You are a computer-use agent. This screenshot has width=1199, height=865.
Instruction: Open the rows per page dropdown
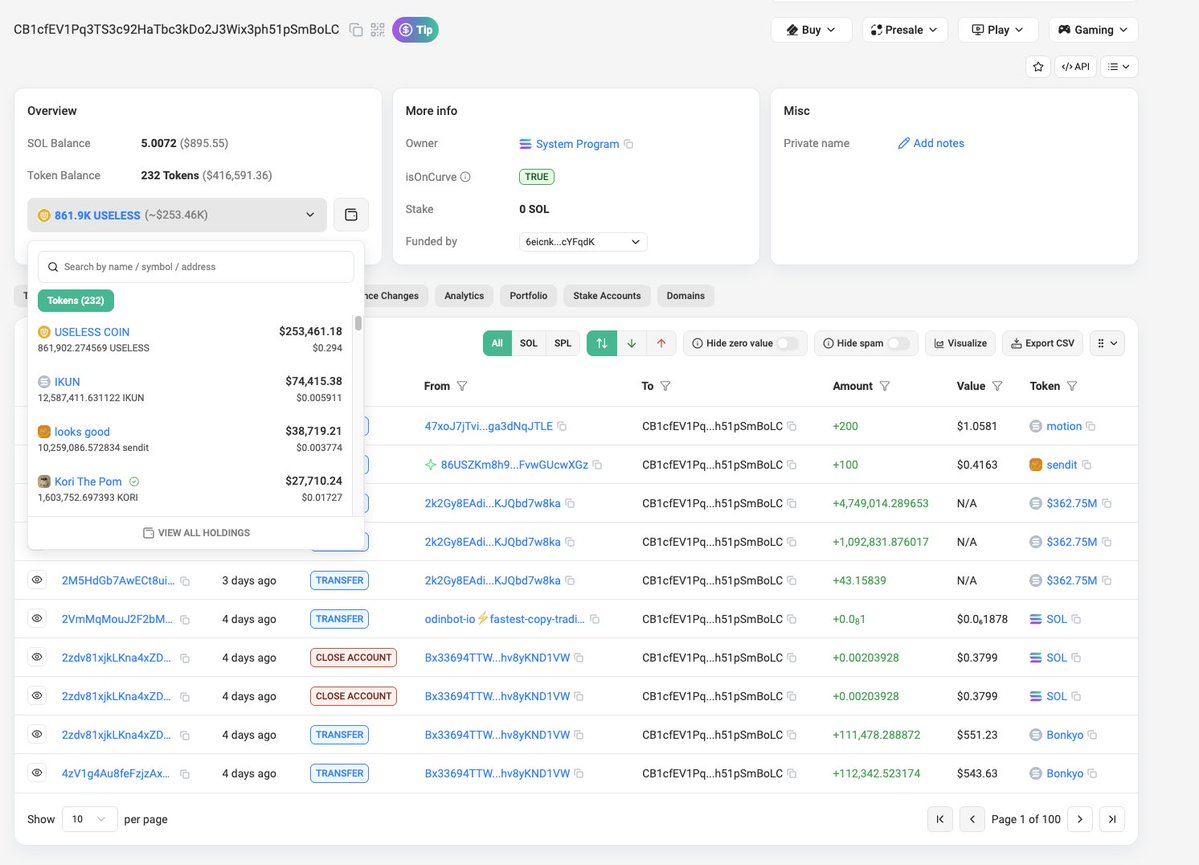[89, 819]
